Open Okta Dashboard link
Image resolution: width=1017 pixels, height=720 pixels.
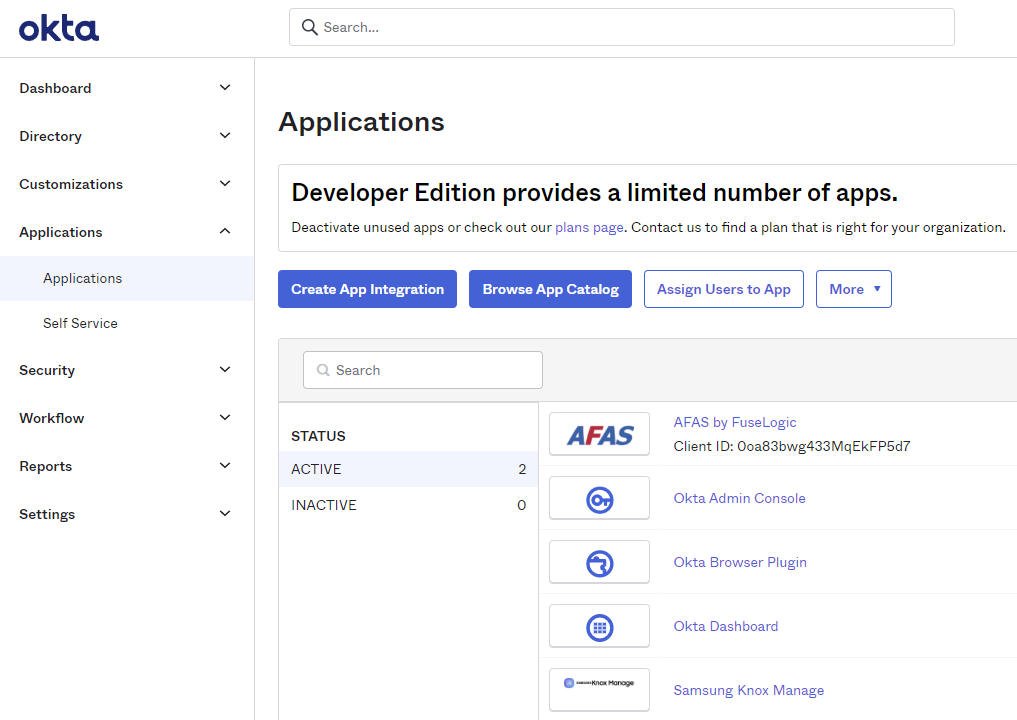coord(726,626)
